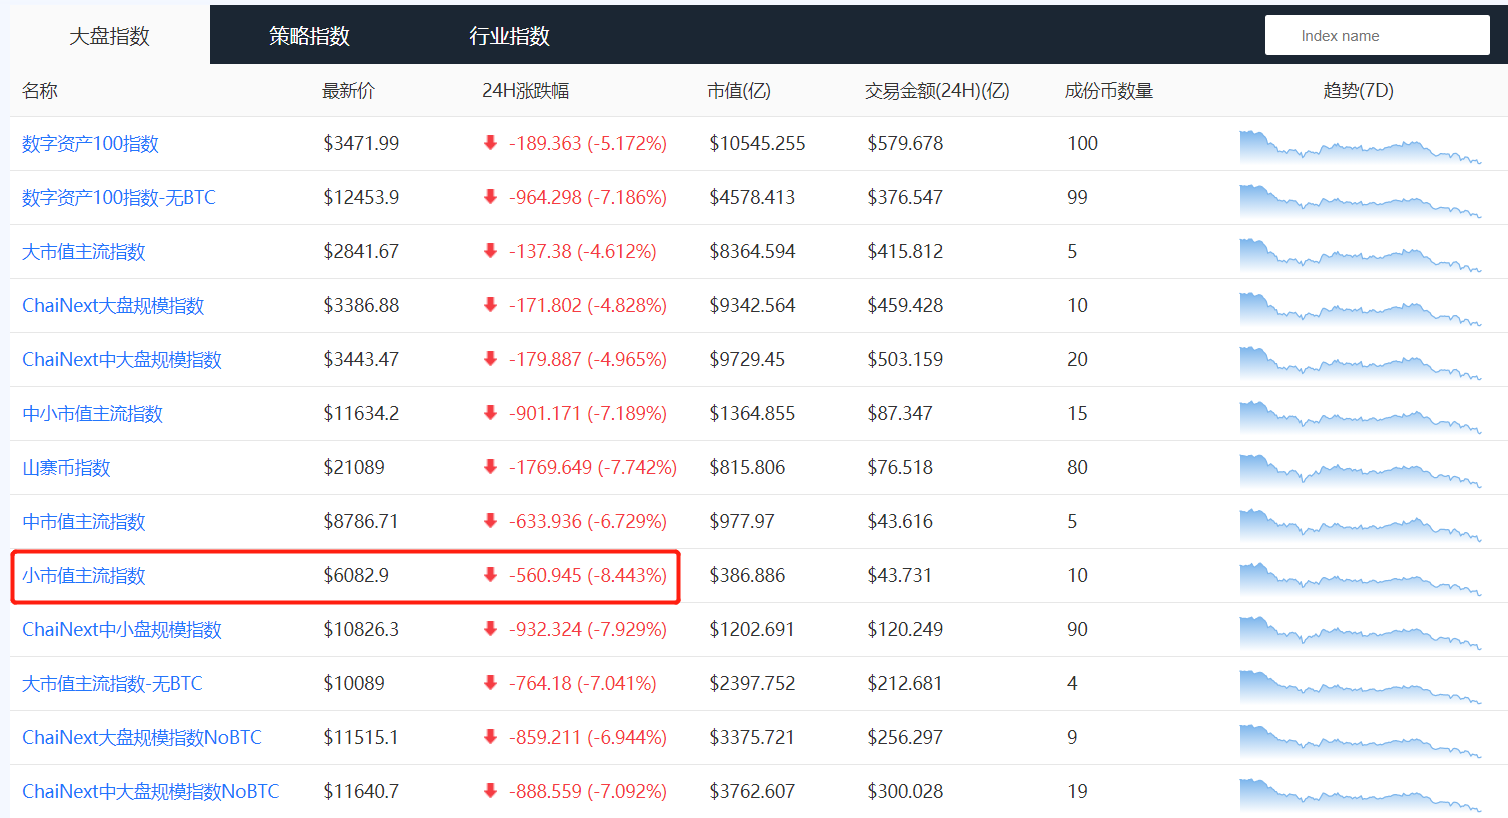Screen dimensions: 1508x818
Task: Click 7D trend chart for 小市值主流指数
Action: pos(1360,578)
